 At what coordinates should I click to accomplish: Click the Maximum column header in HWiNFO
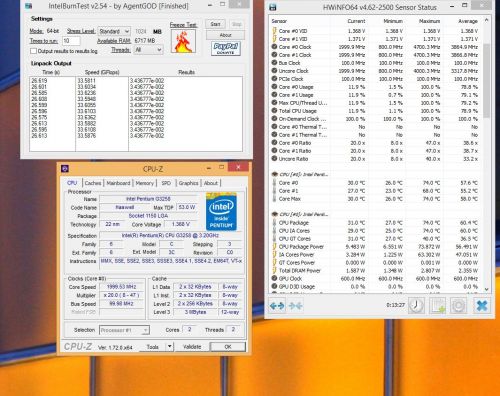pyautogui.click(x=429, y=21)
